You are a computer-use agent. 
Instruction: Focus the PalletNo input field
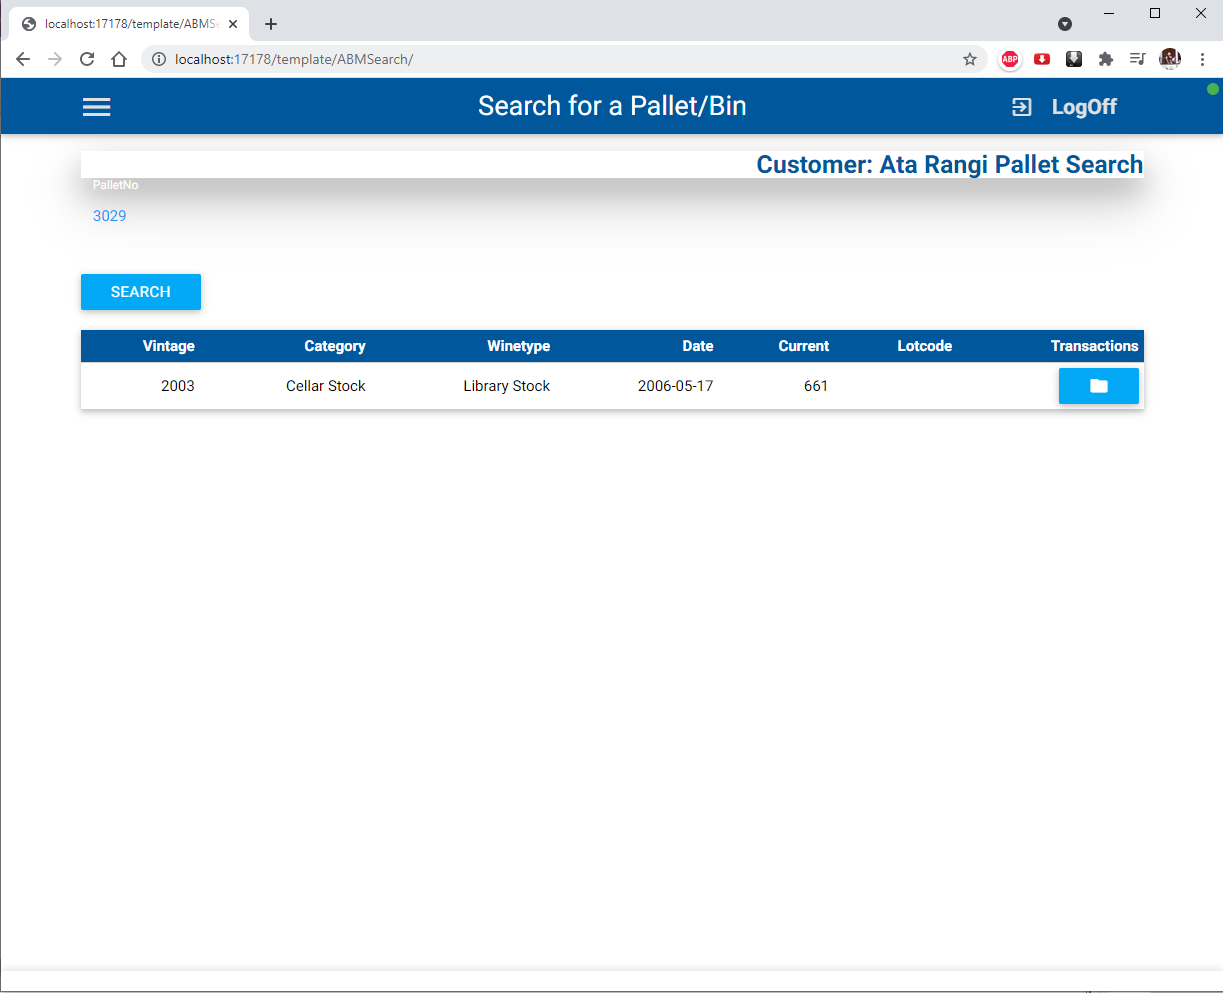pos(612,216)
